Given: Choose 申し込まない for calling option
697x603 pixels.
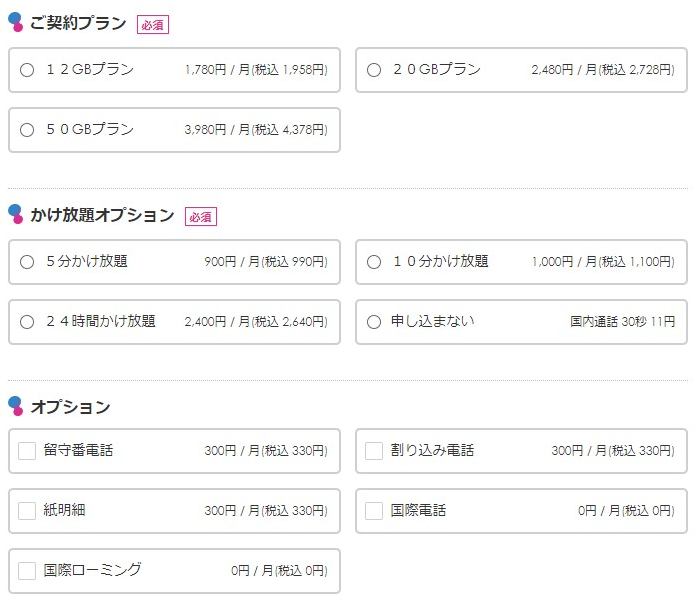Looking at the screenshot, I should pyautogui.click(x=374, y=322).
